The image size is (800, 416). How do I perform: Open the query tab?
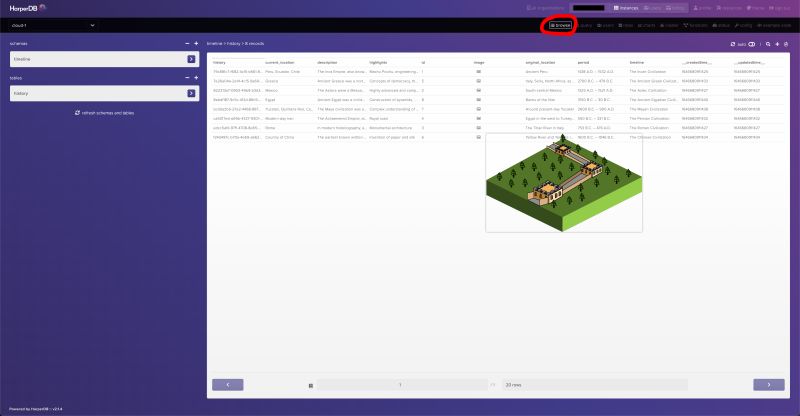[x=586, y=25]
